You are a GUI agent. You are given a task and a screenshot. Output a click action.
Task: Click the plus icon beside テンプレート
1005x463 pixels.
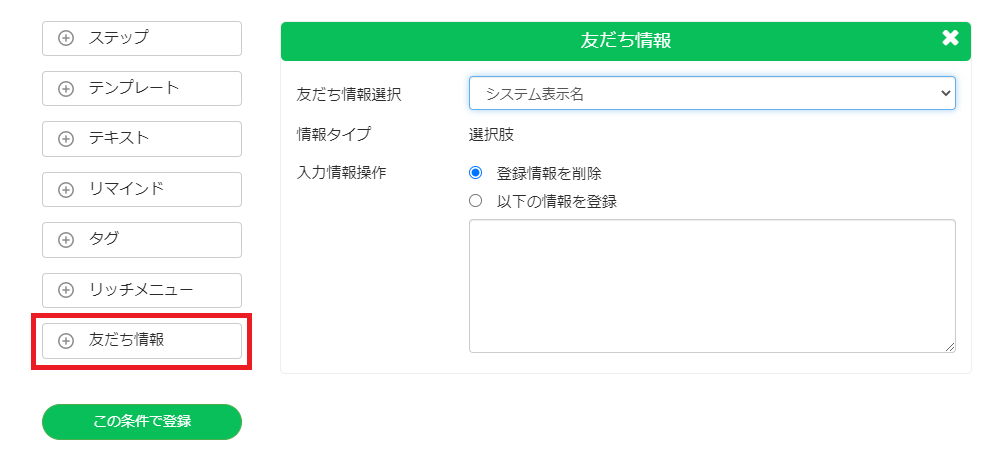tap(66, 88)
